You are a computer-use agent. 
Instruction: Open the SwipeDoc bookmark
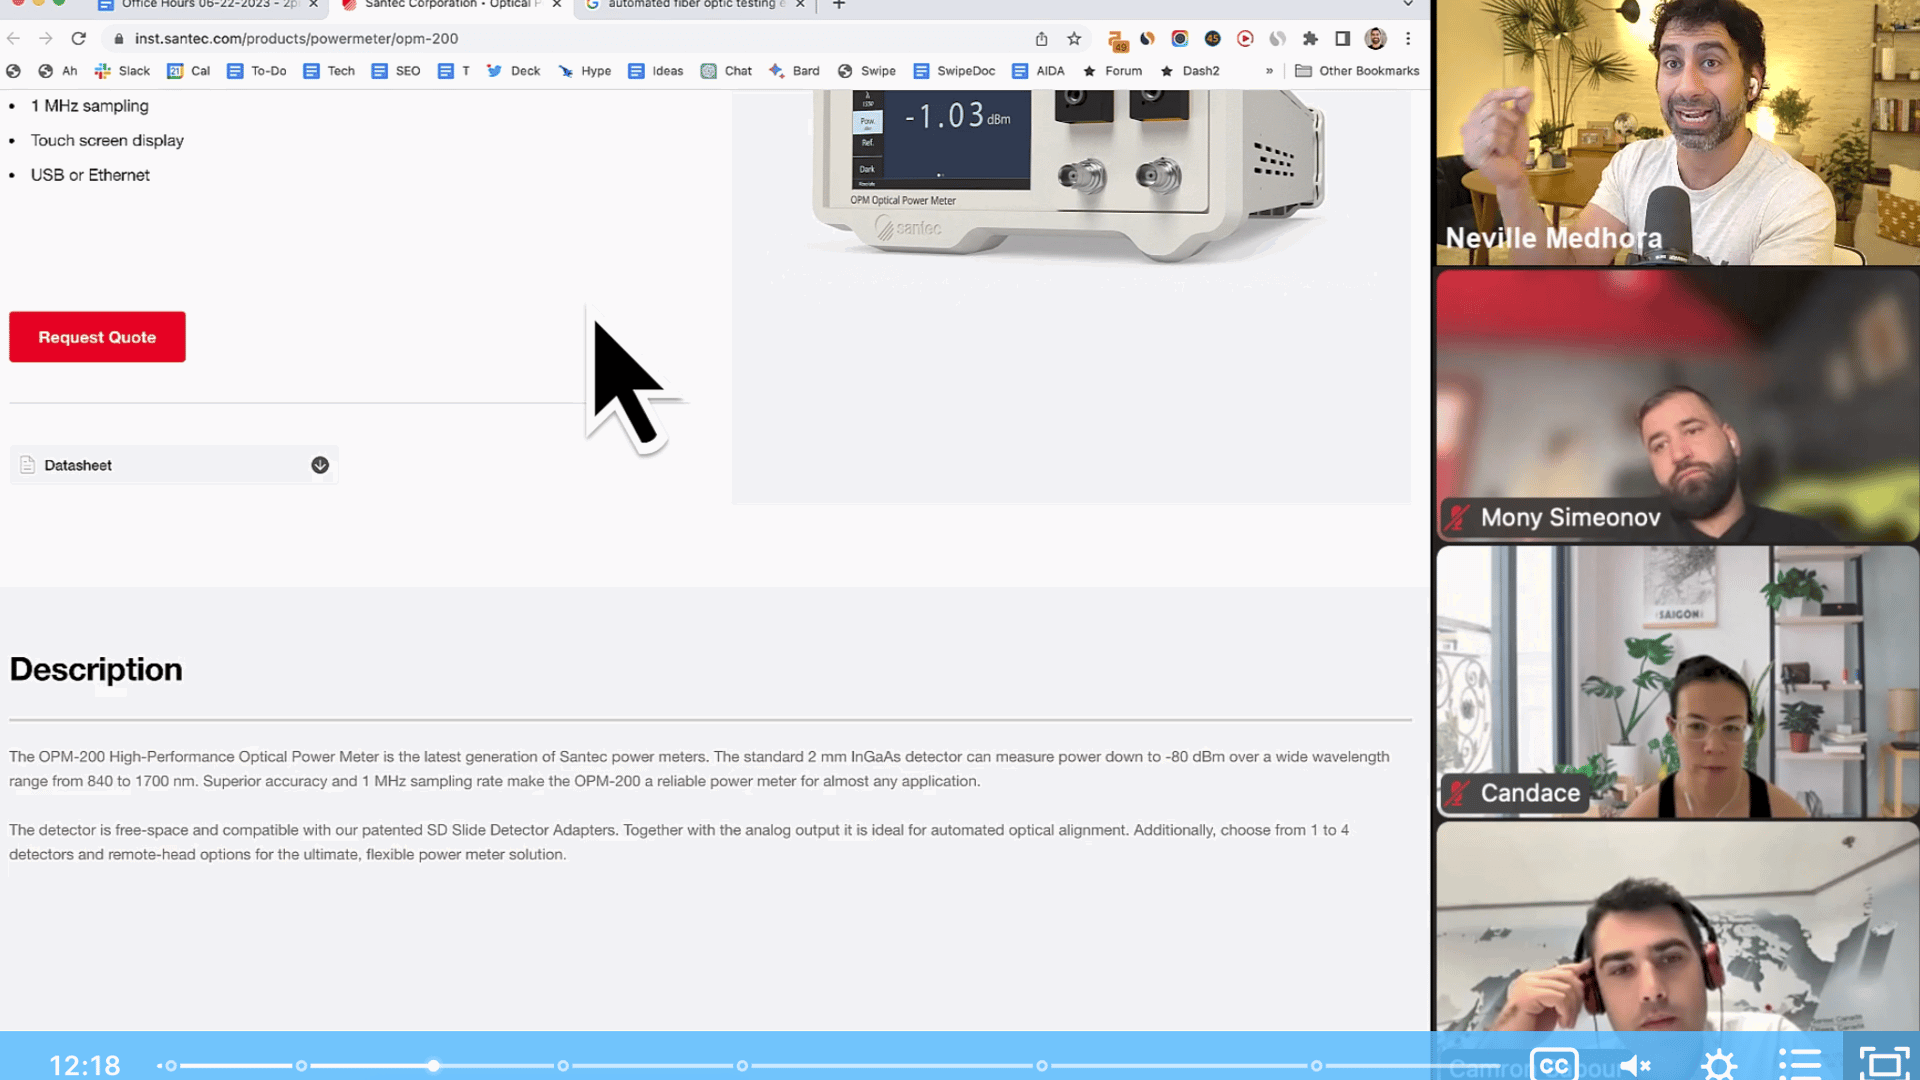tap(954, 71)
